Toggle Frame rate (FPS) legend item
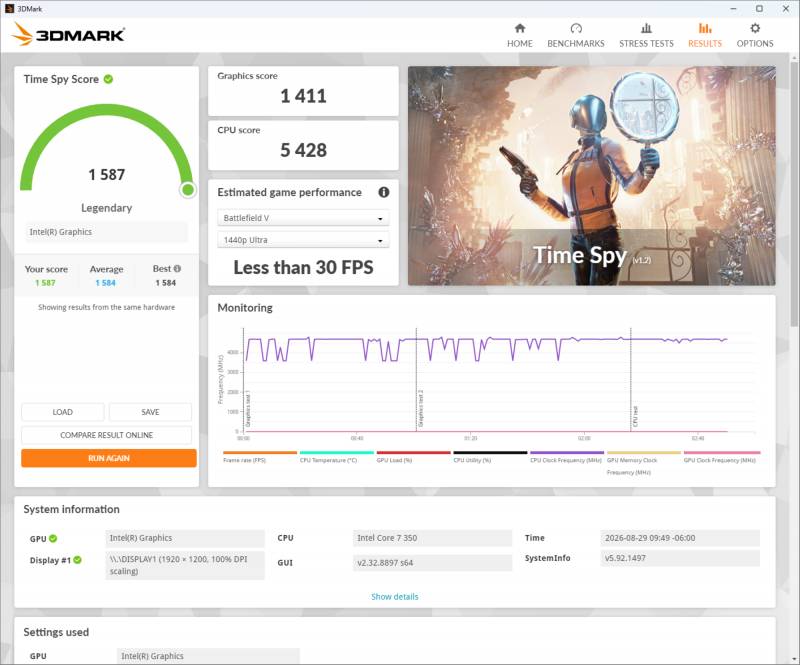The height and width of the screenshot is (665, 800). tap(260, 456)
